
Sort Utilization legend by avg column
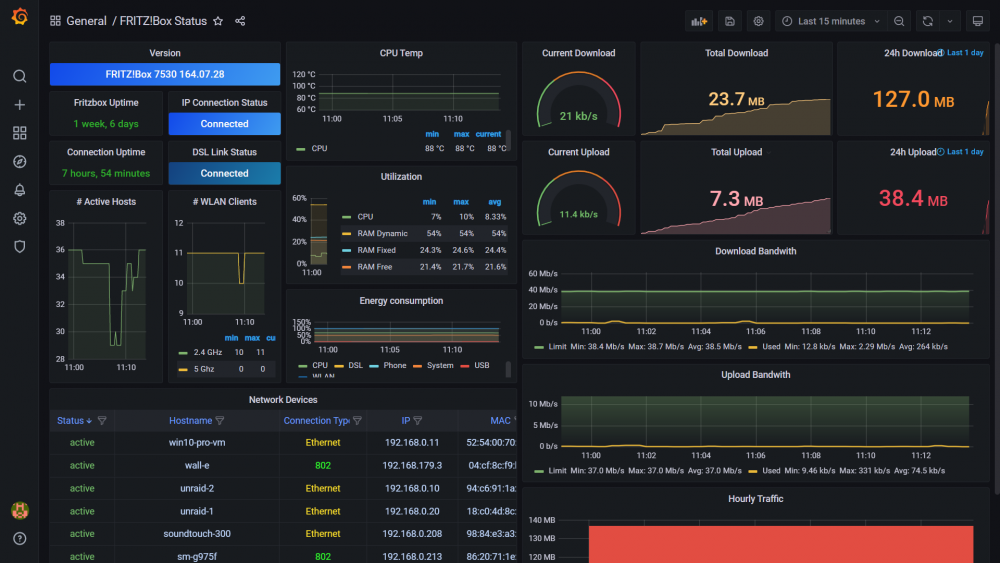(x=494, y=201)
